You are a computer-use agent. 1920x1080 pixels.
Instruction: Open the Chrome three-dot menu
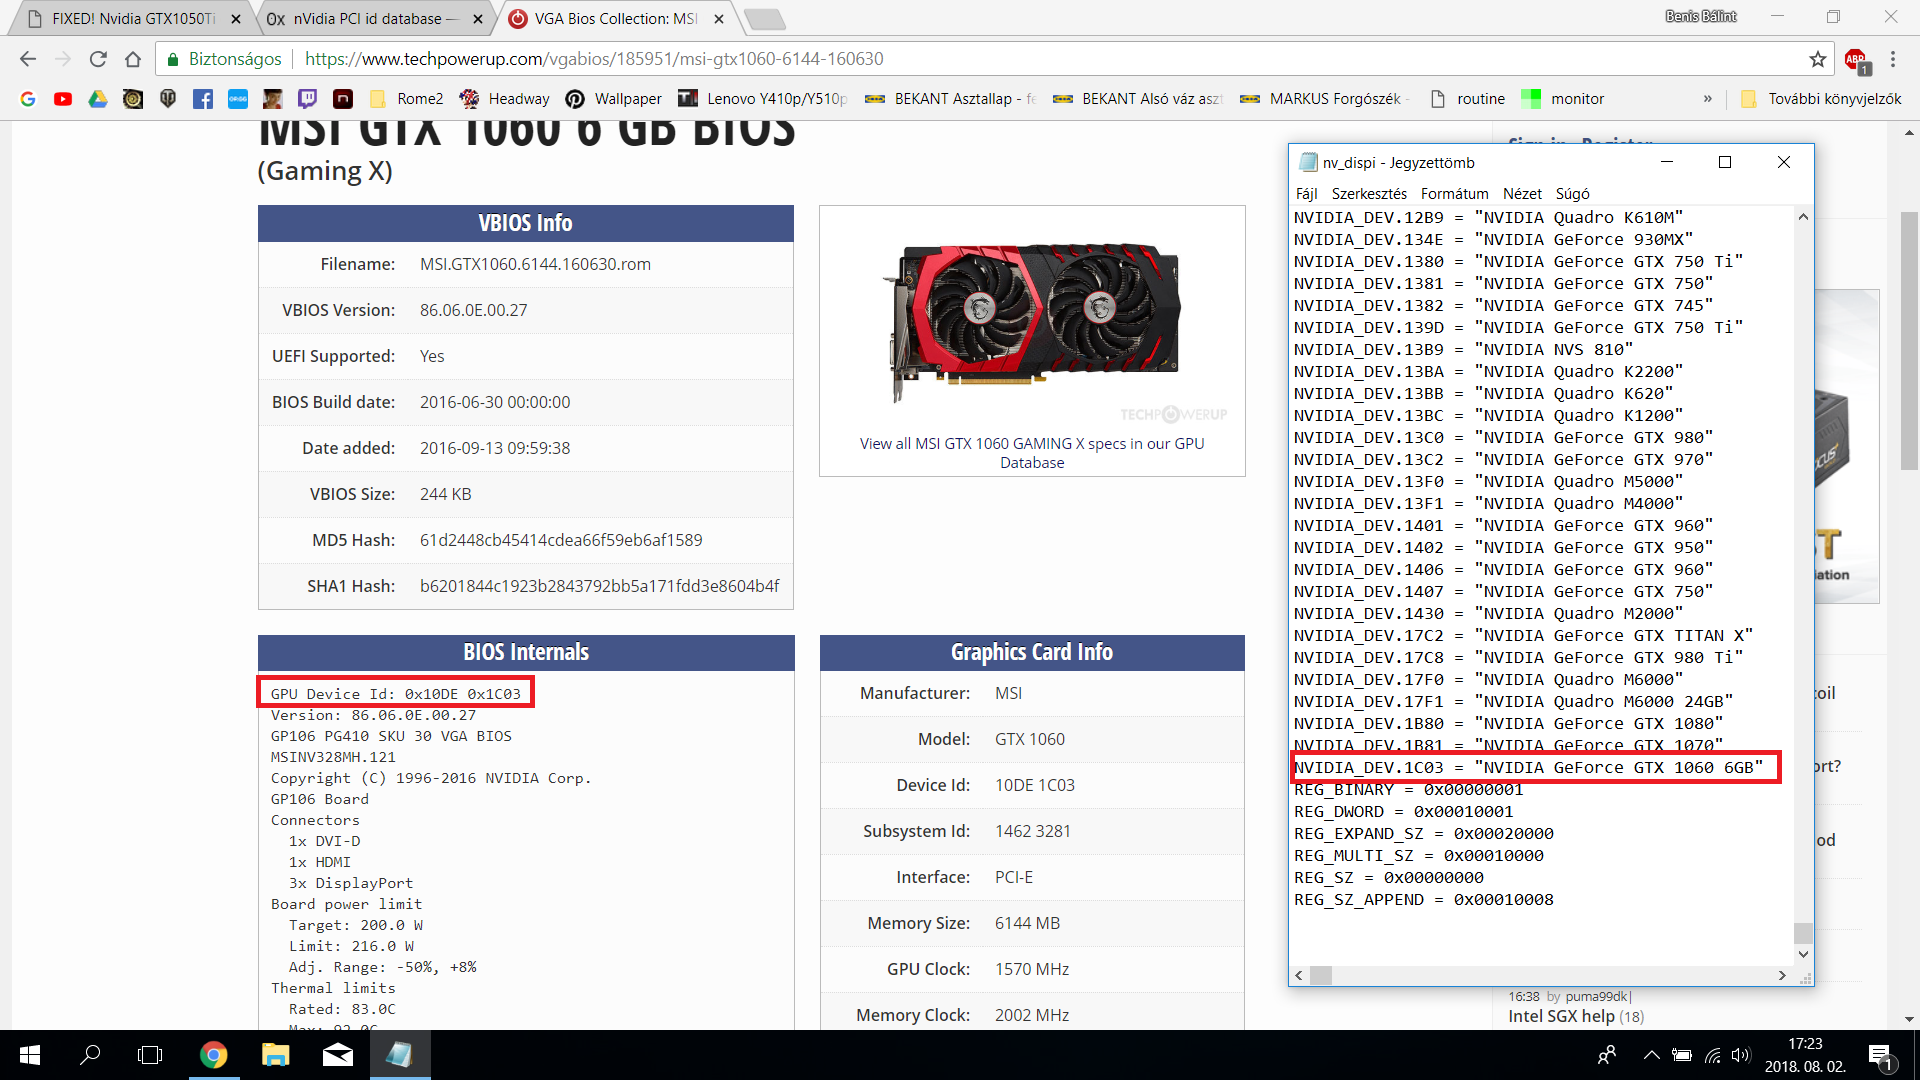[1893, 59]
